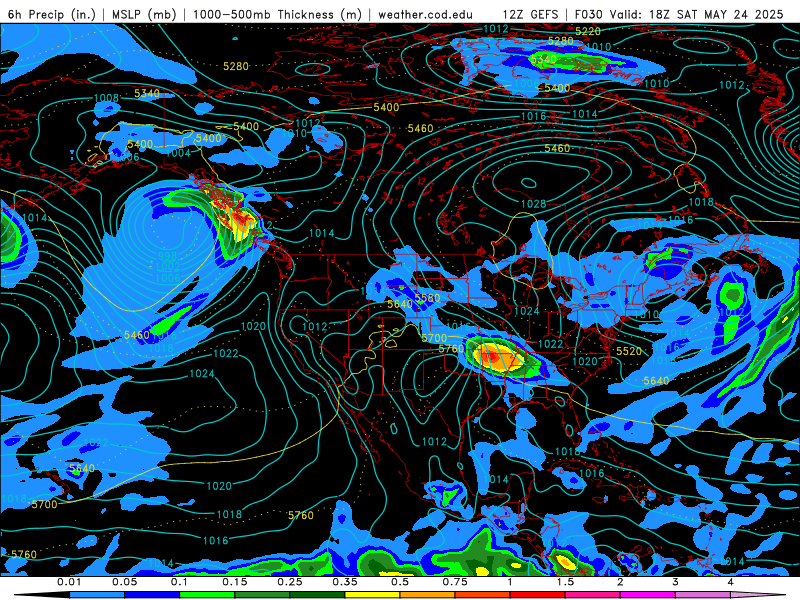The width and height of the screenshot is (800, 600).
Task: Click the weather.cod.edu source text
Action: 425,14
